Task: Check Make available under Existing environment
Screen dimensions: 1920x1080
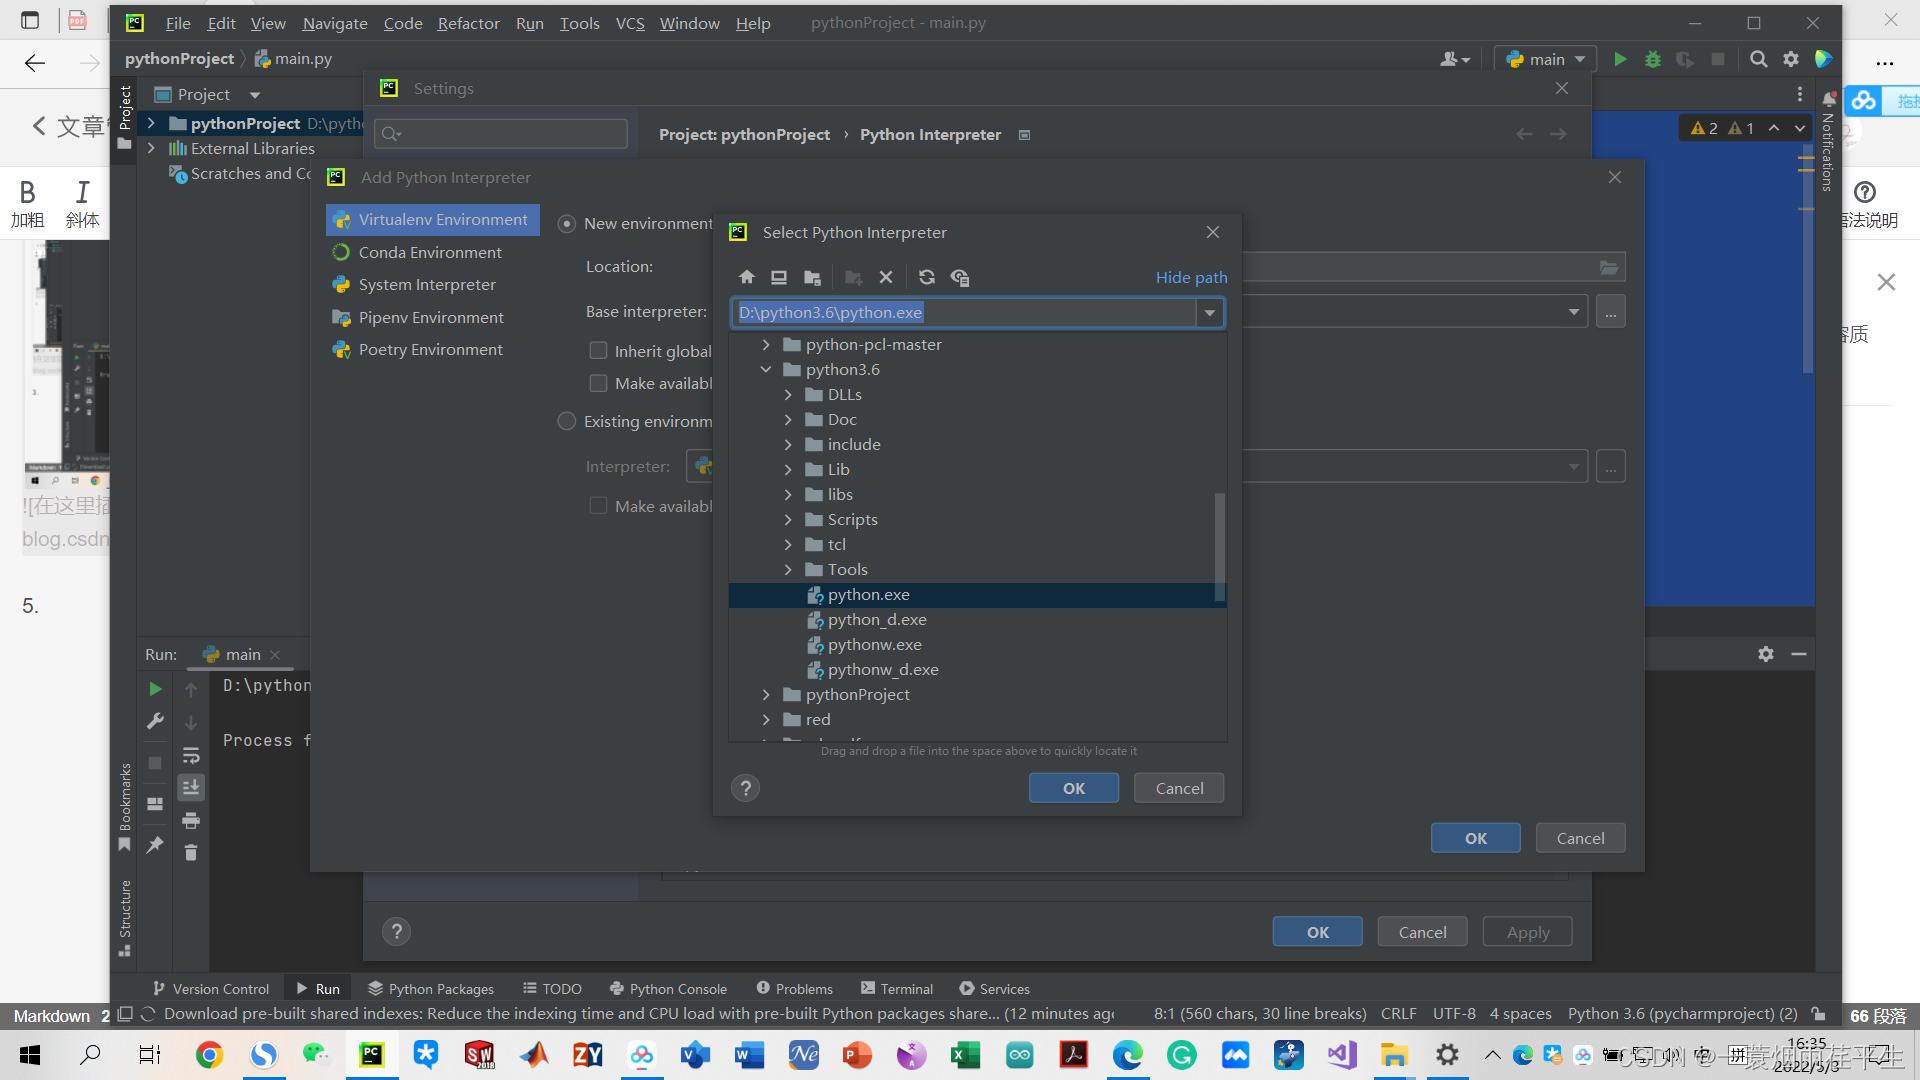Action: pyautogui.click(x=598, y=506)
